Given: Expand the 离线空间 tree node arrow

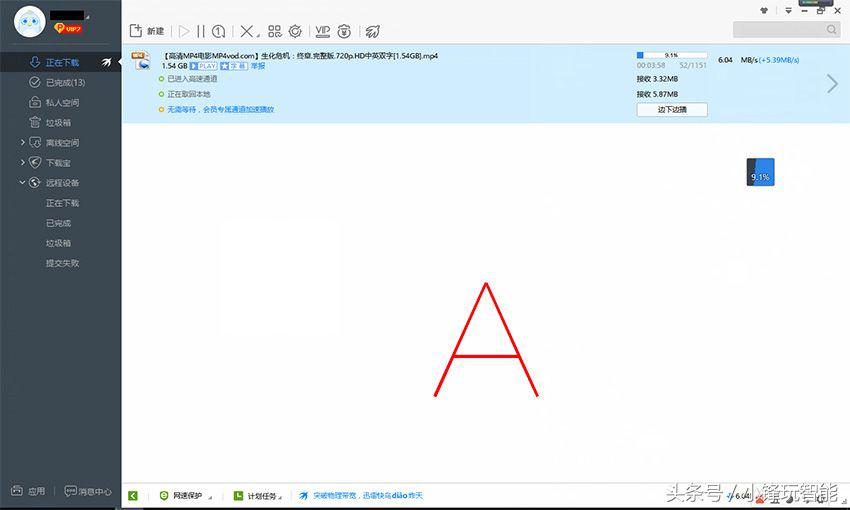Looking at the screenshot, I should pos(23,143).
